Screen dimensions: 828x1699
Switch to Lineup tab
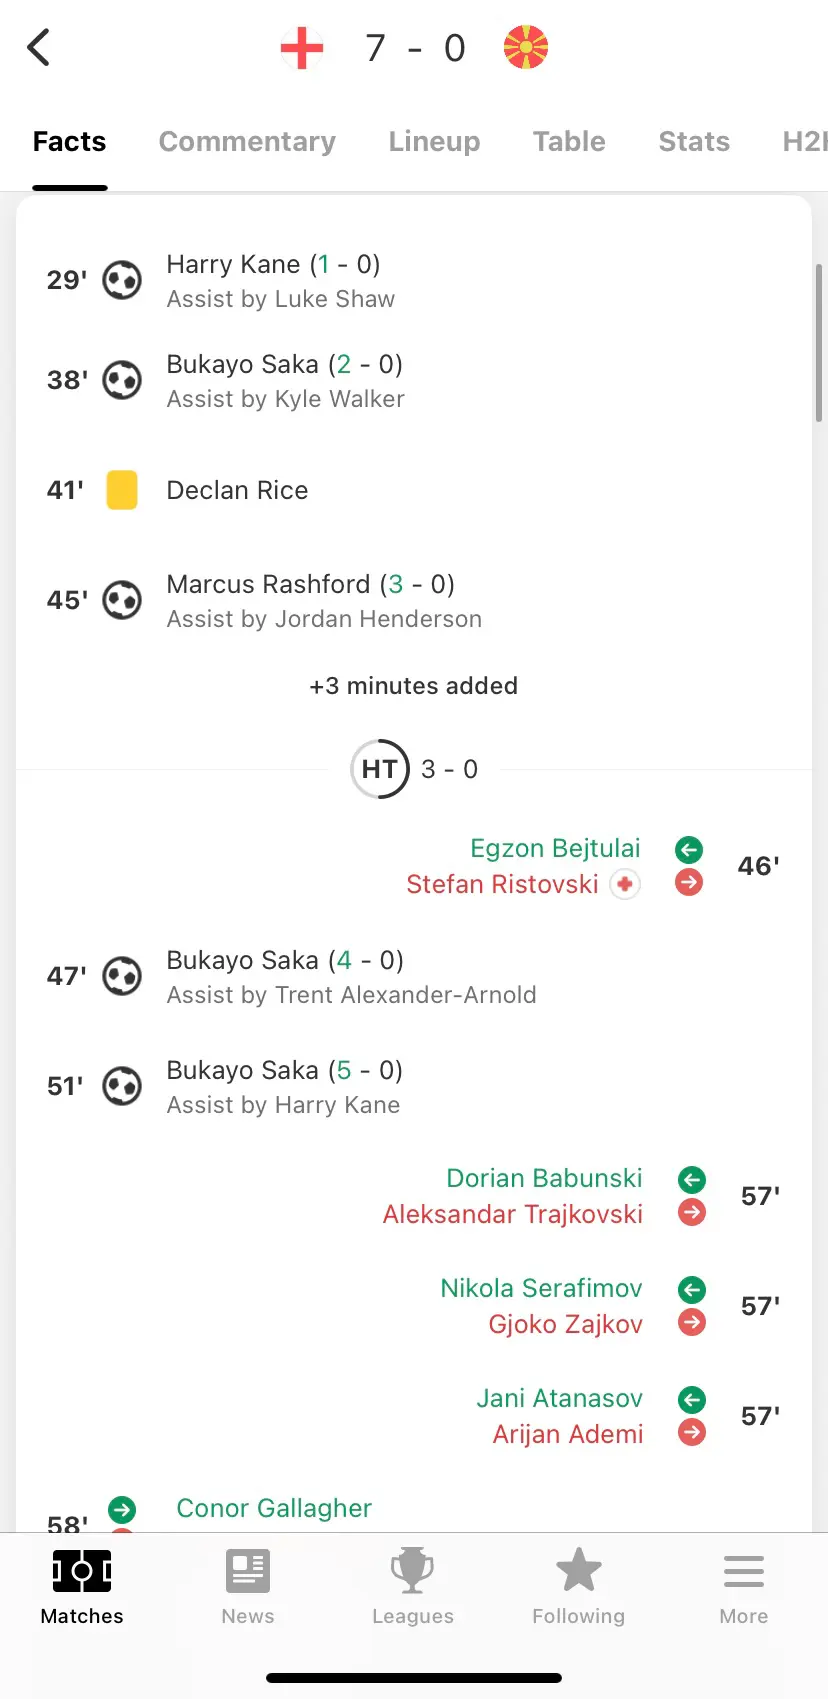(434, 141)
